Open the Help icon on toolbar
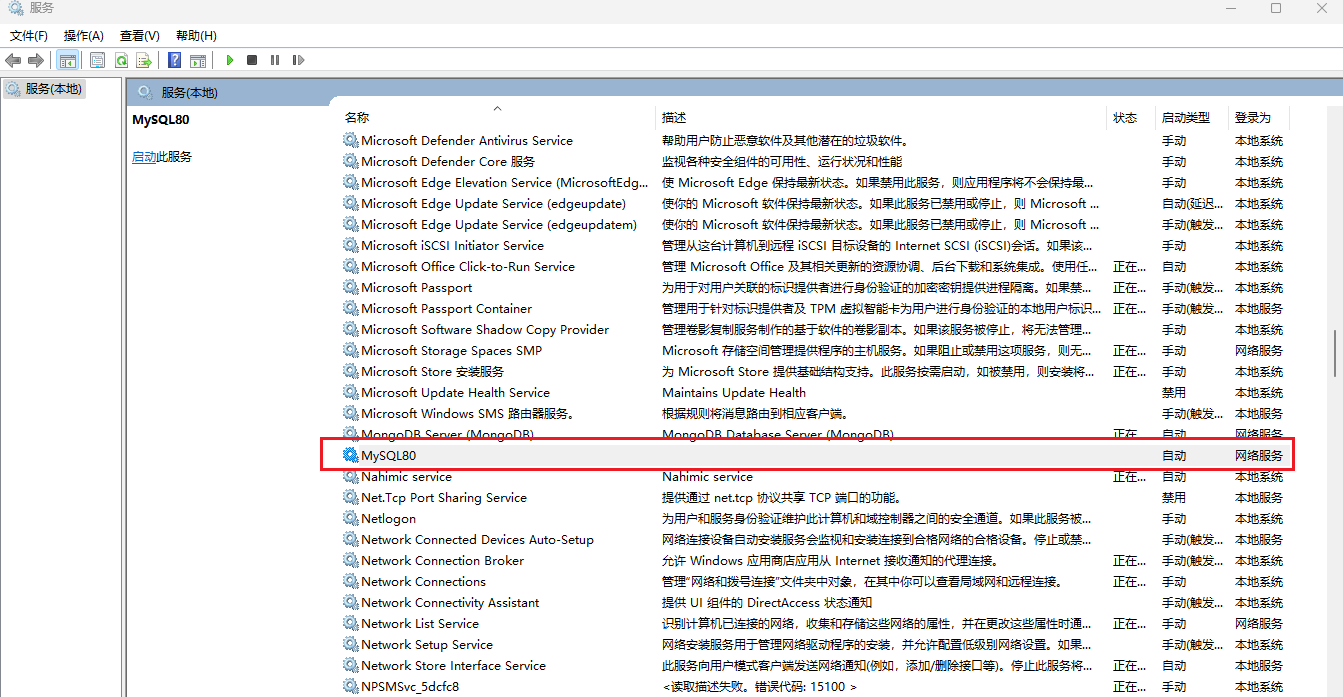Viewport: 1343px width, 697px height. (x=172, y=60)
